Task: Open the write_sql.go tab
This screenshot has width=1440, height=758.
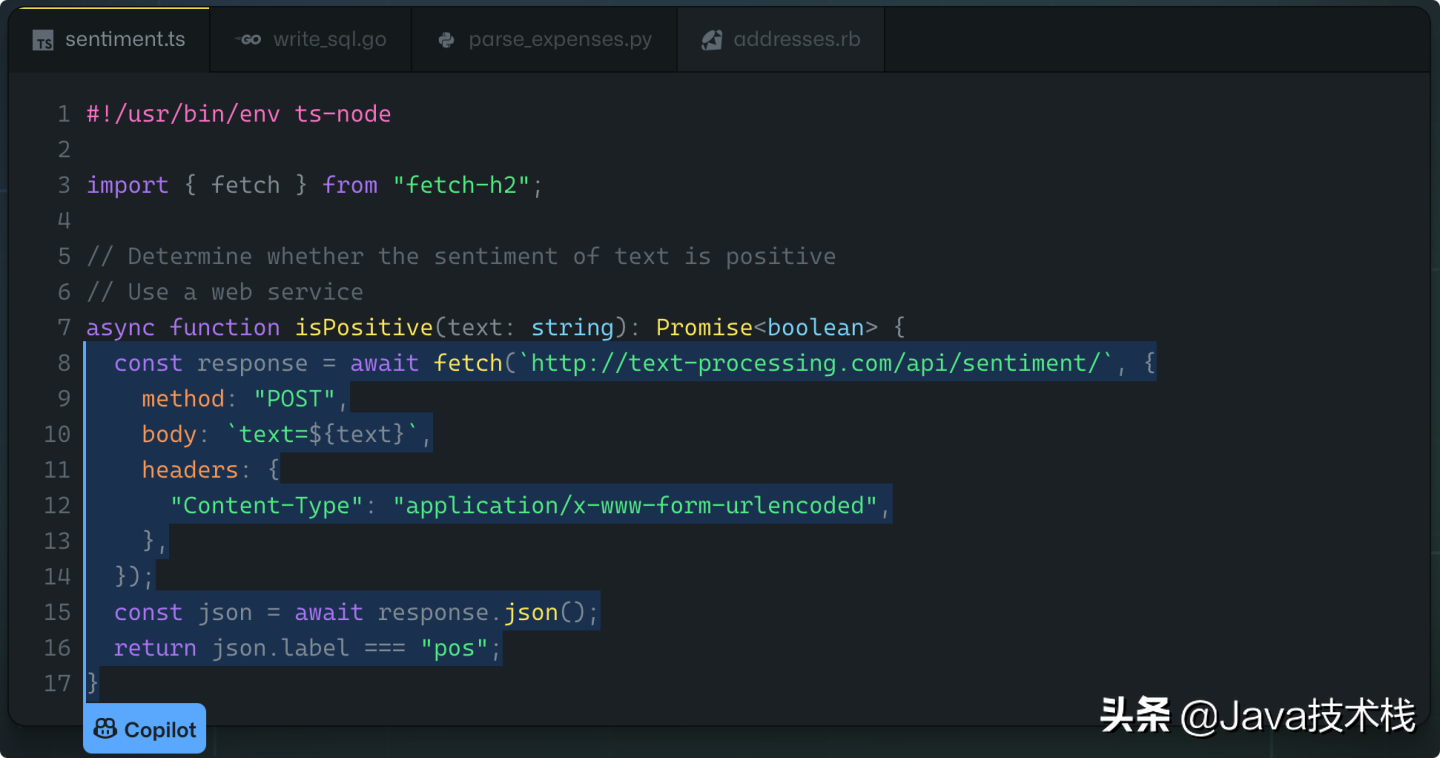Action: (x=311, y=40)
